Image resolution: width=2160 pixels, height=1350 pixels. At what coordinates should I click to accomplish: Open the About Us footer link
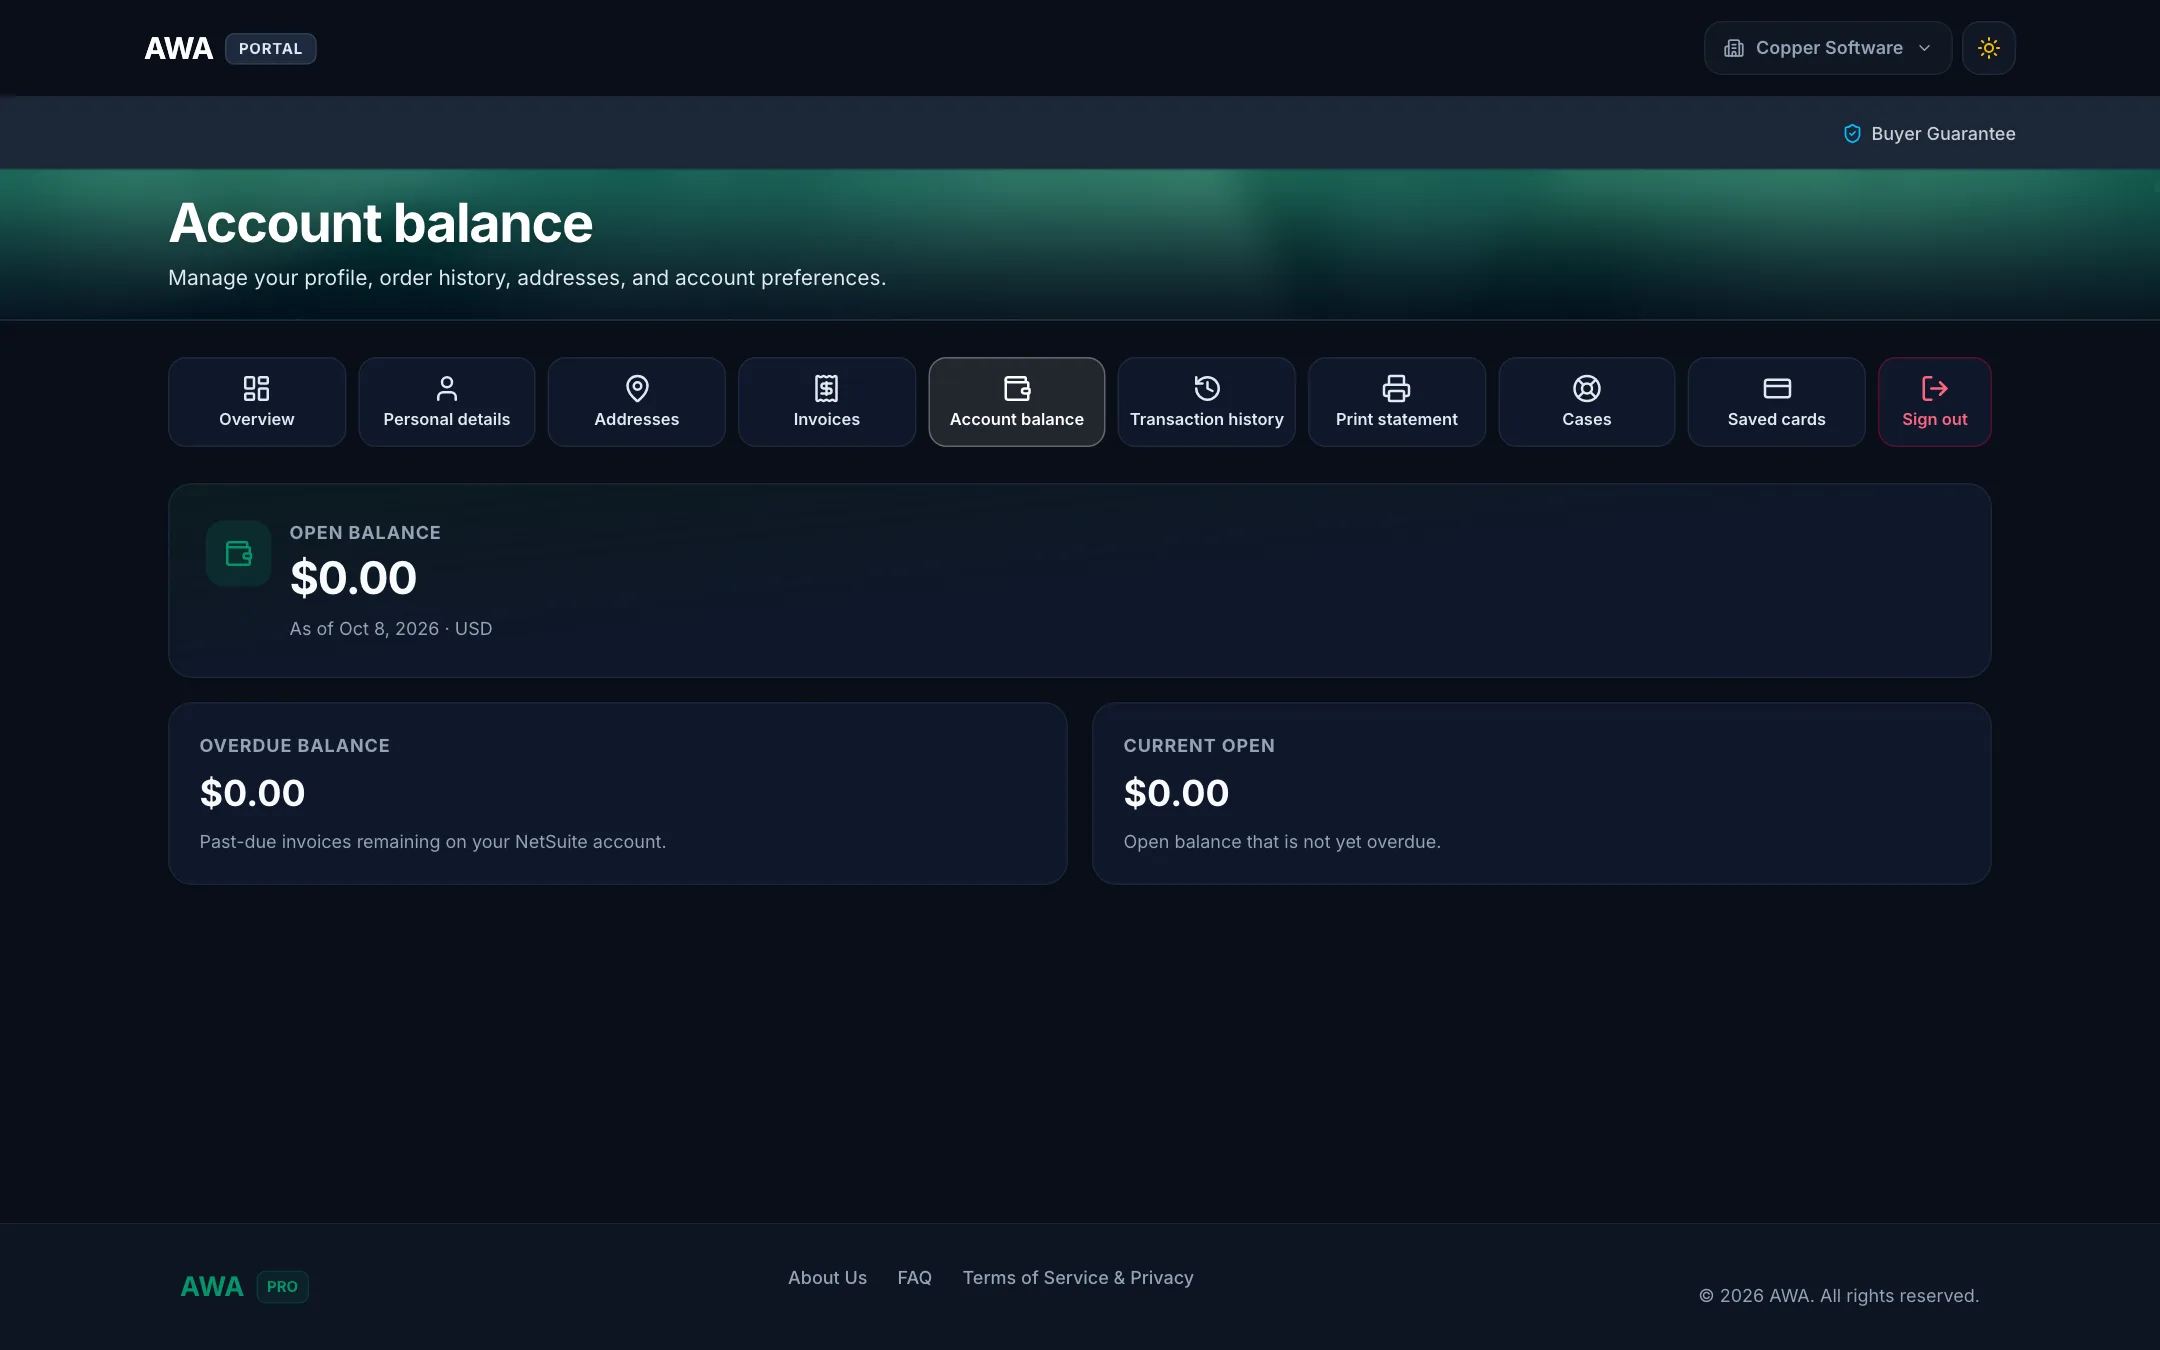[828, 1278]
